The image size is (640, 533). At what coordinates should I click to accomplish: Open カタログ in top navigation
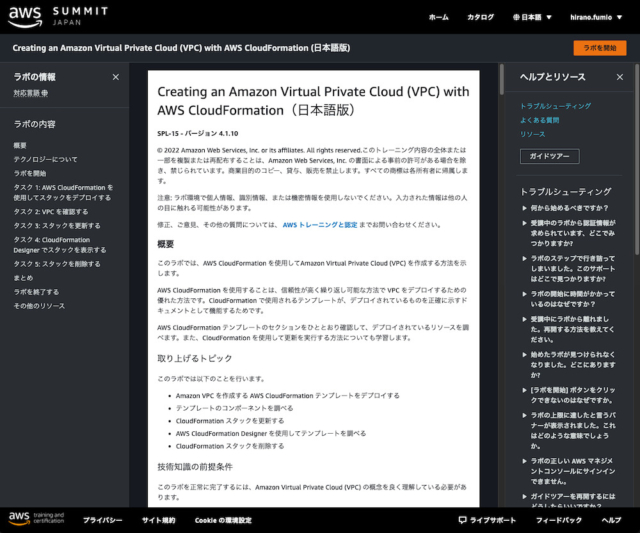coord(480,17)
